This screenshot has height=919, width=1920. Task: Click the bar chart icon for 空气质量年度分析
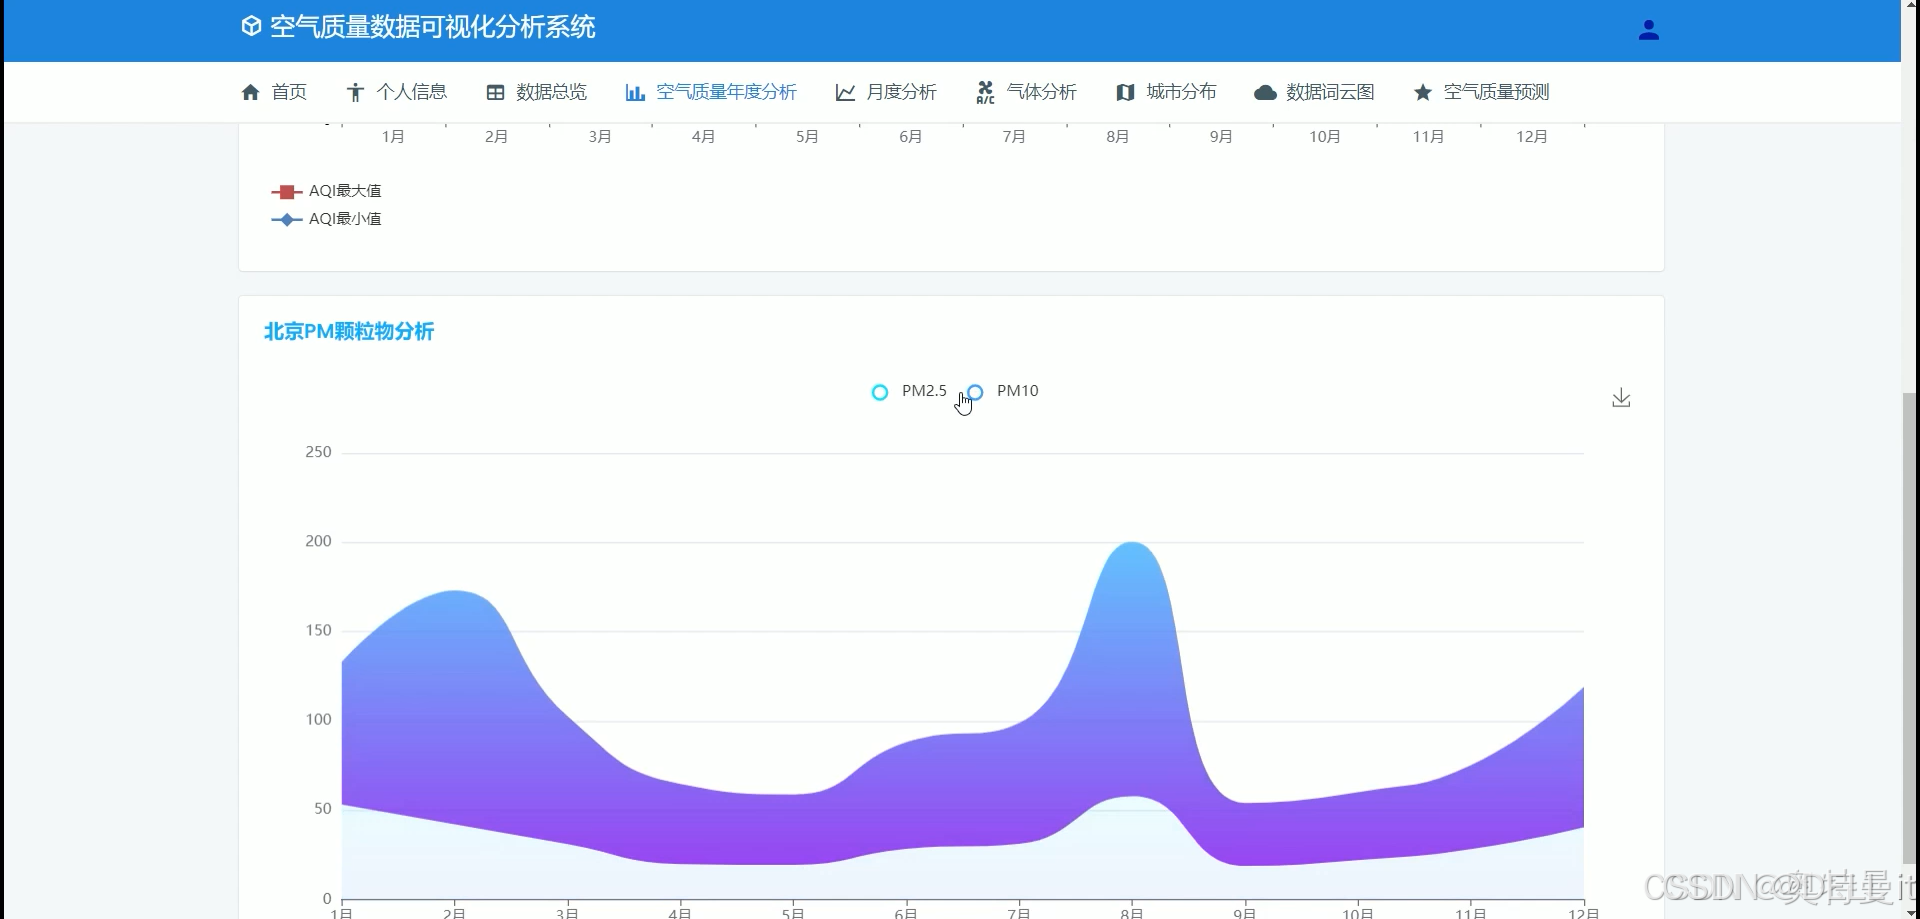click(636, 91)
